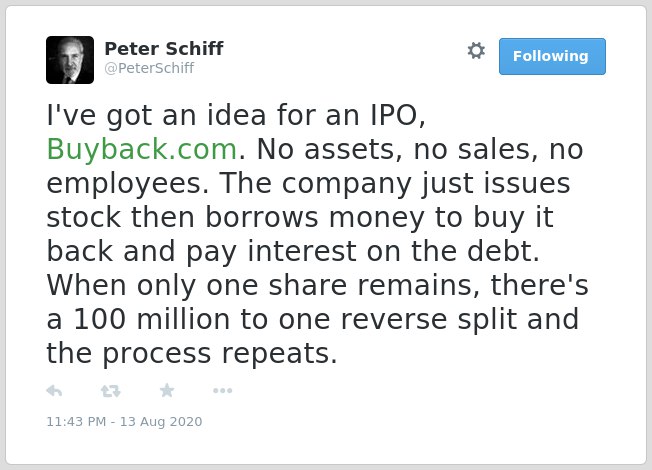652x470 pixels.
Task: Click the green Buyback.com hyperlink text
Action: pyautogui.click(x=142, y=149)
